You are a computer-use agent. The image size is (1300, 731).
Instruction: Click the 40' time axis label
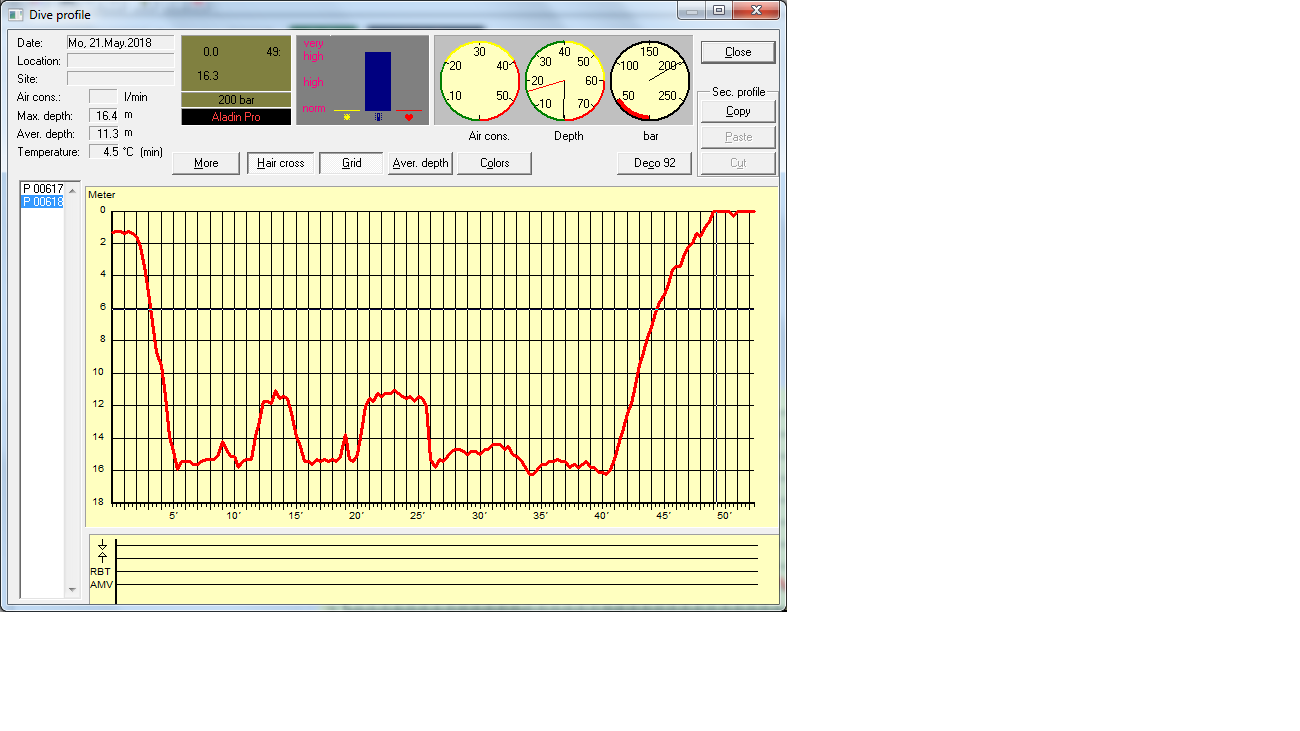point(601,516)
